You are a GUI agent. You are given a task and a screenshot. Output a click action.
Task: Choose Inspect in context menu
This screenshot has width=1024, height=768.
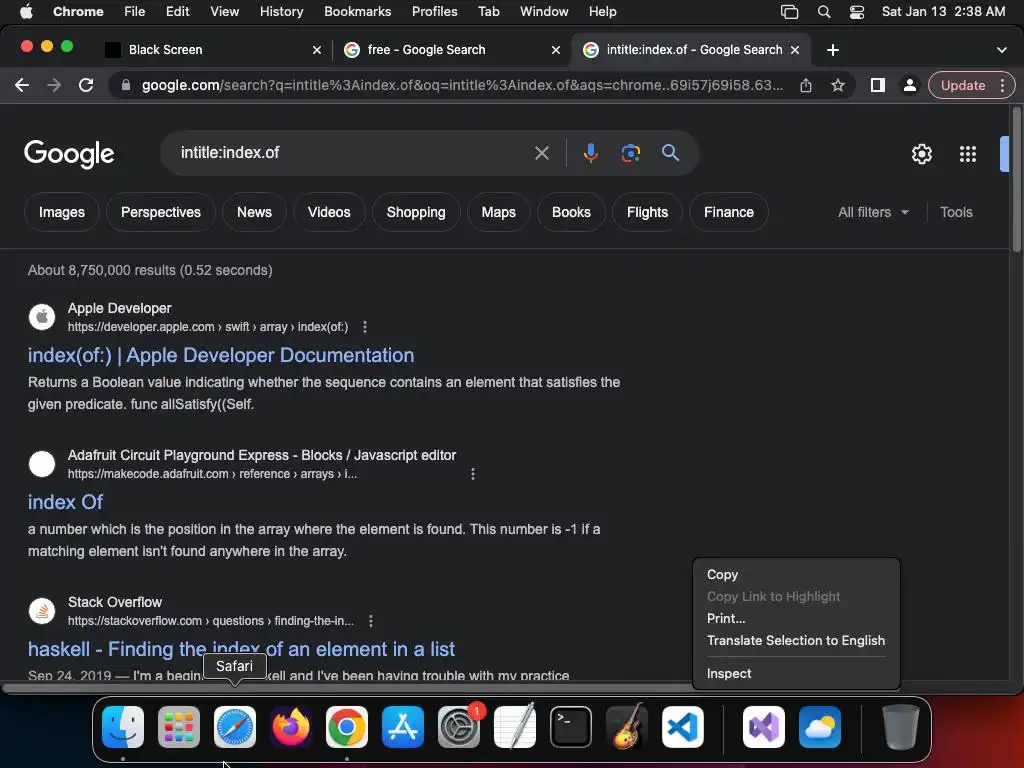tap(796, 673)
